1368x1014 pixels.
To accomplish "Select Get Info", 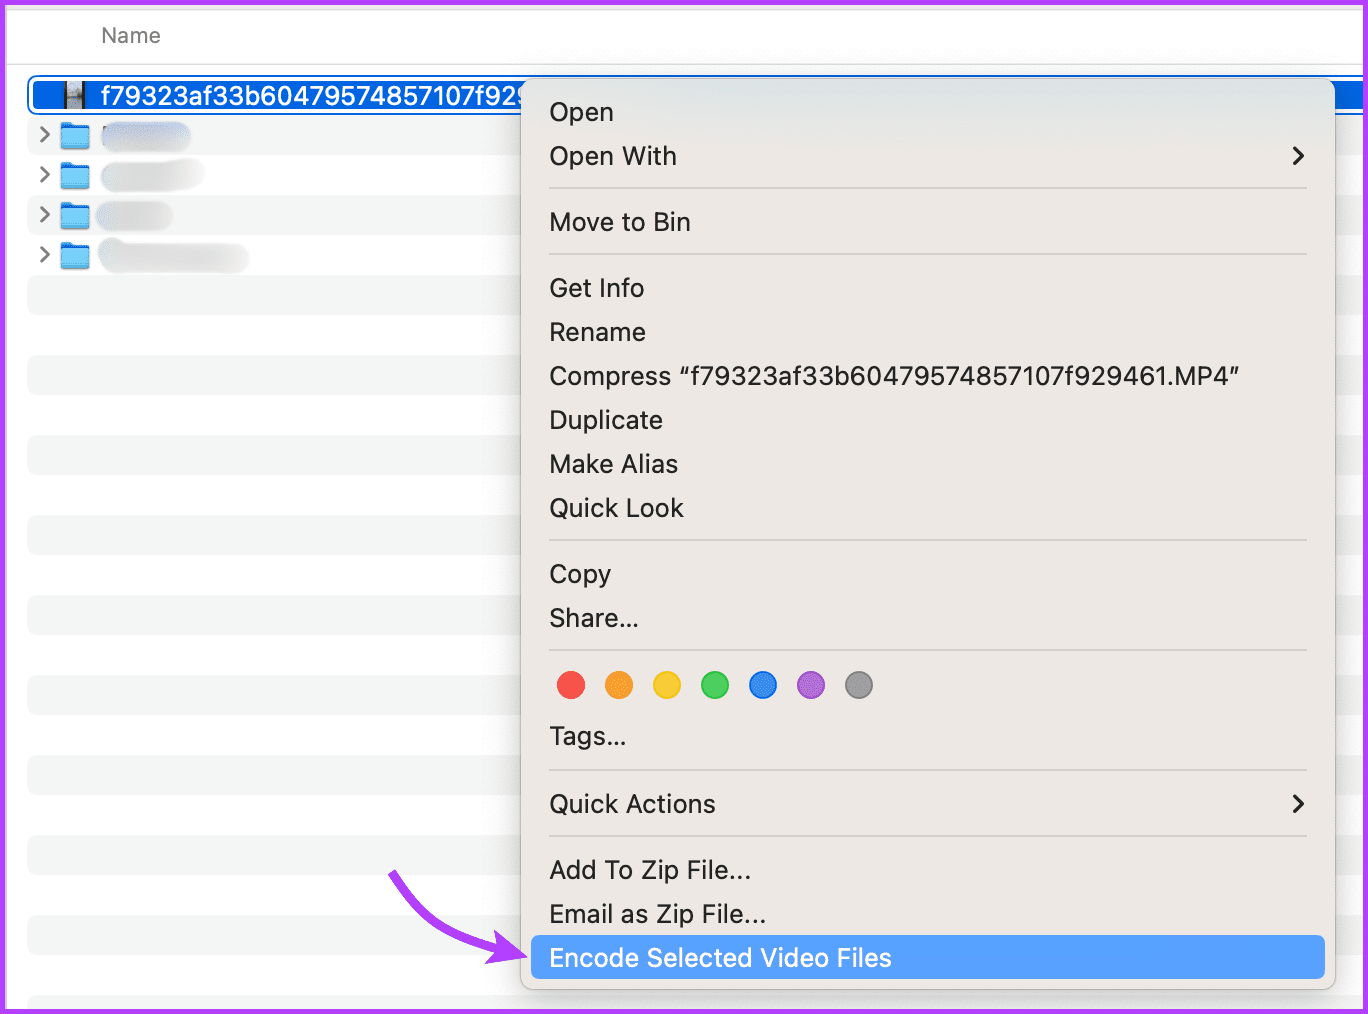I will tap(596, 288).
